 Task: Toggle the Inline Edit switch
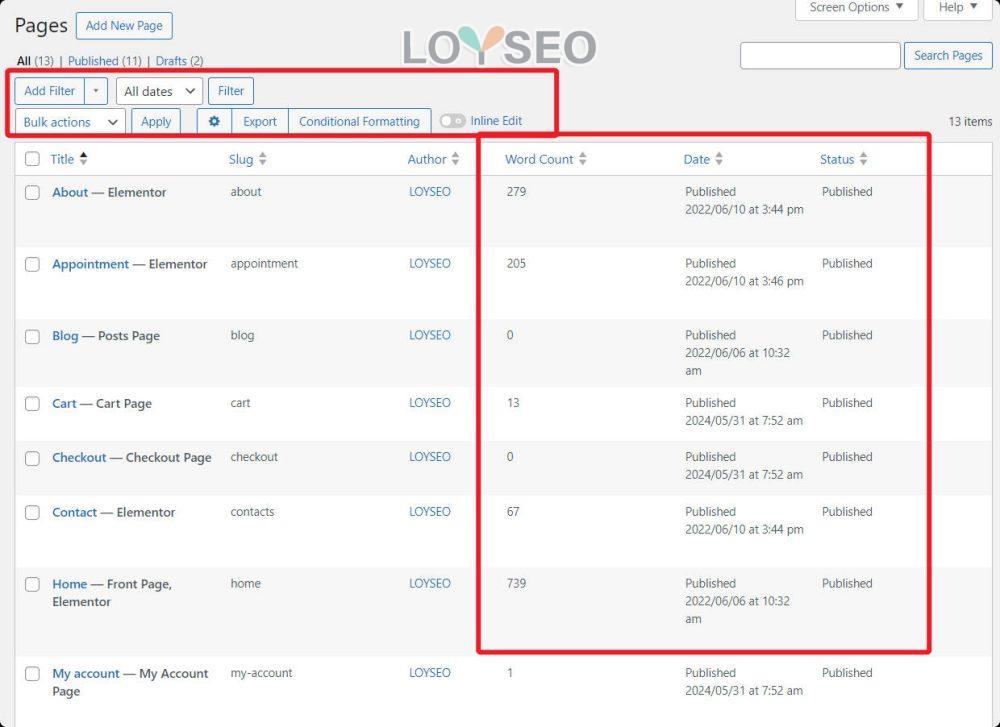[x=452, y=121]
